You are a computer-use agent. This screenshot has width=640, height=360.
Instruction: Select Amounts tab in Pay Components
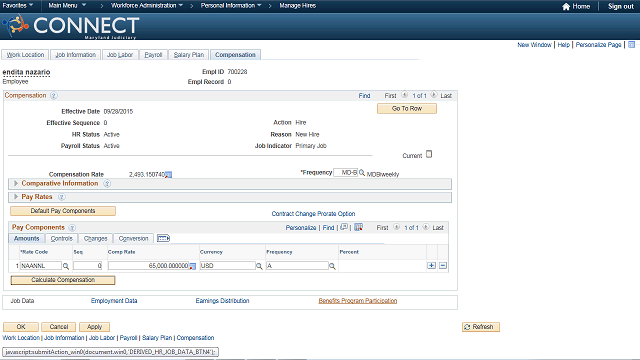[27, 238]
